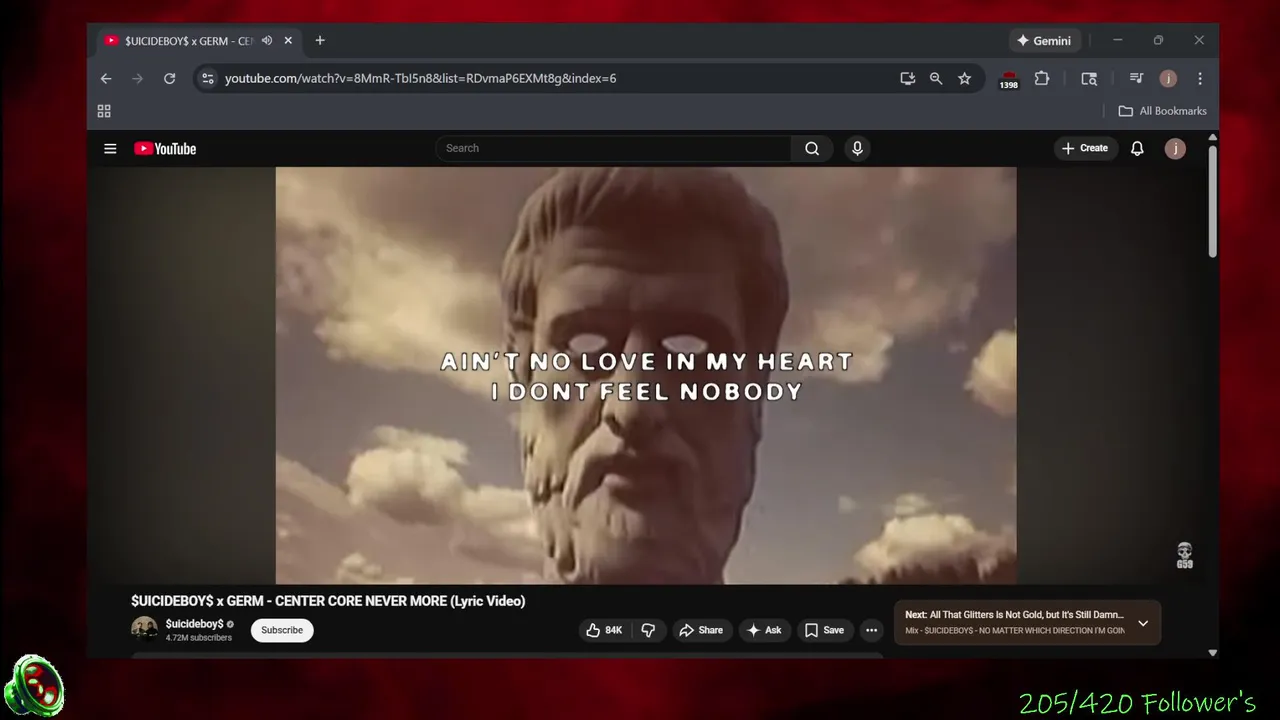Click the YouTube search magnifier button
The image size is (1280, 720).
(x=812, y=148)
